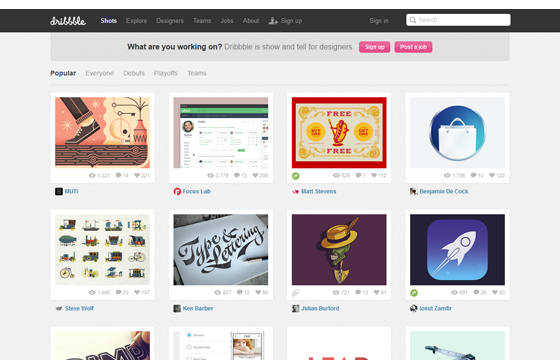Open the shopping bag icon shot thumbnail
Viewport: 560px width, 360px height.
[458, 132]
